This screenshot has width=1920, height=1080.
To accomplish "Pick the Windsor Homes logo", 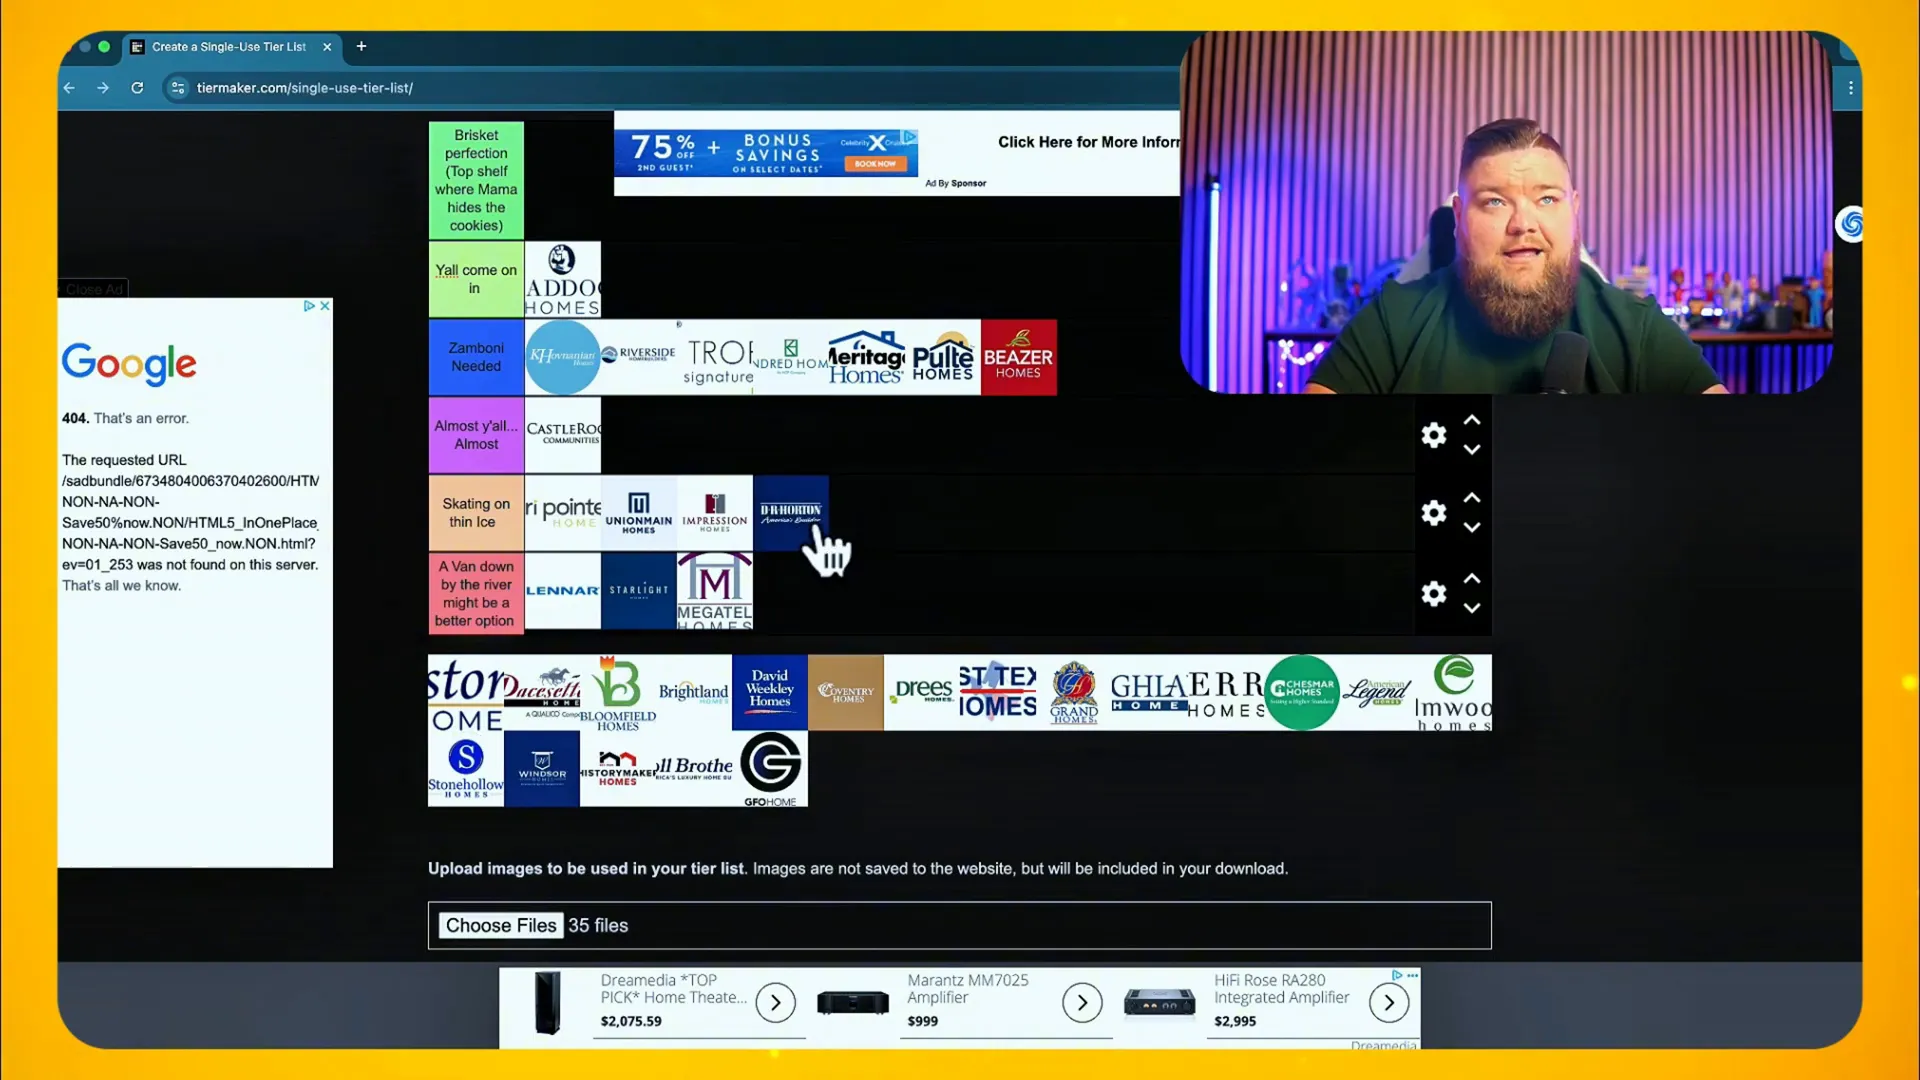I will pyautogui.click(x=542, y=769).
